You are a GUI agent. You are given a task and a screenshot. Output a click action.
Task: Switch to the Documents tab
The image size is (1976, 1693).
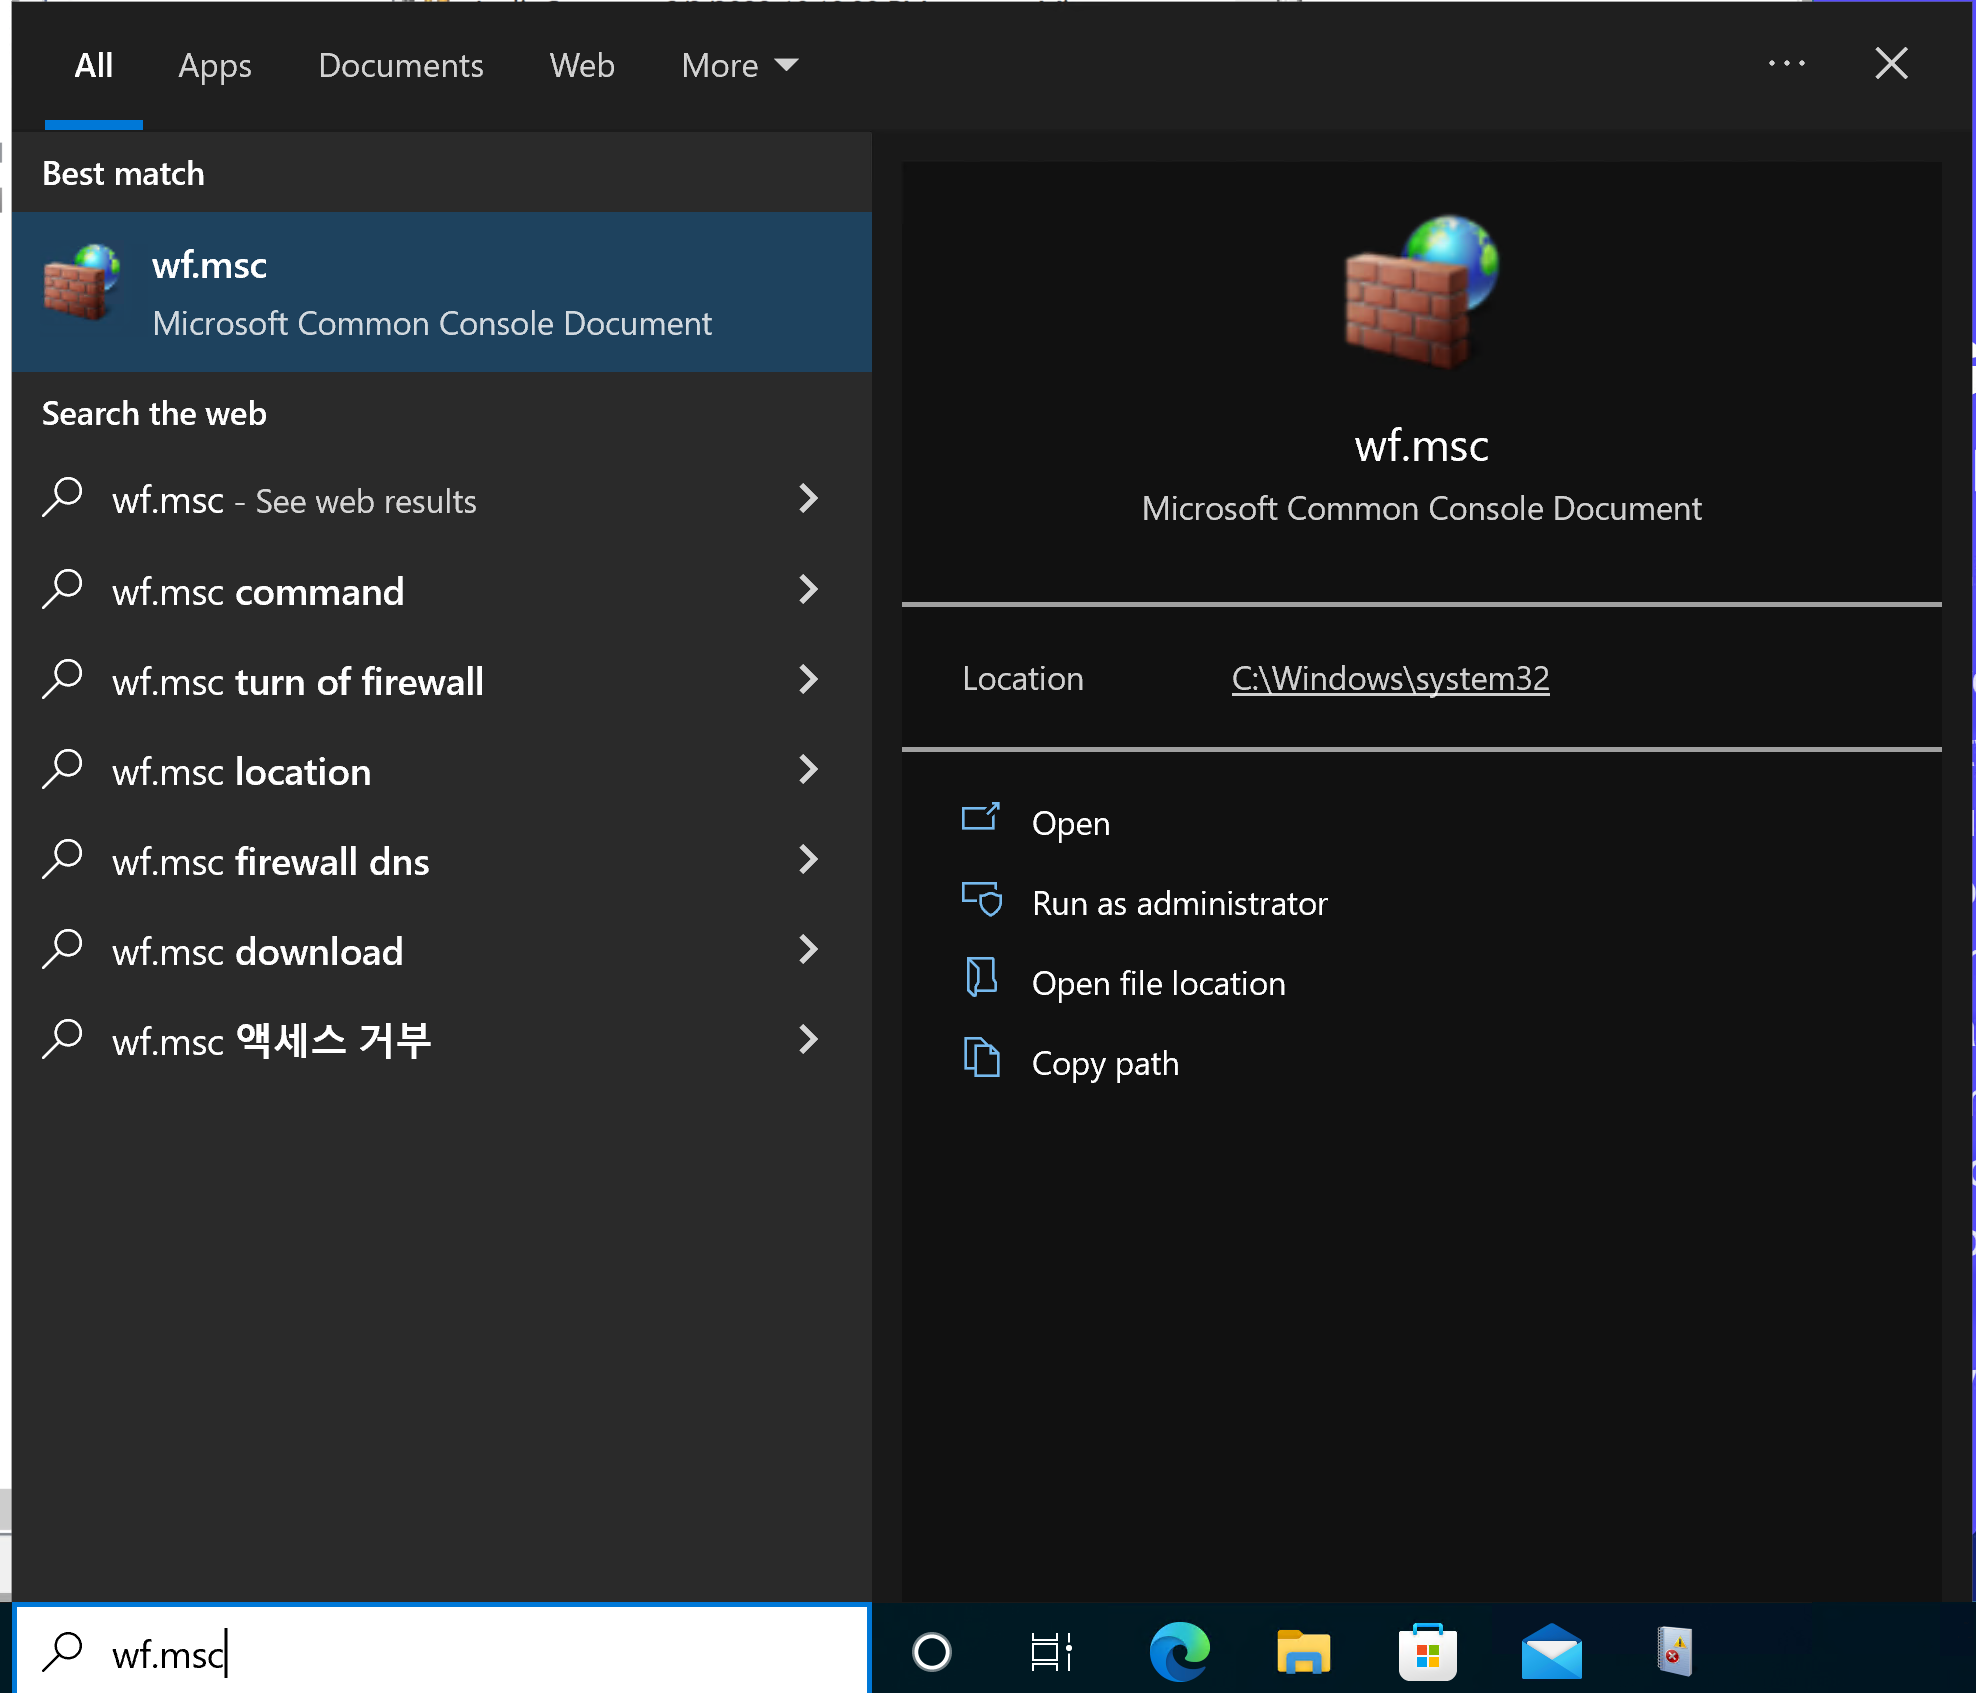(400, 66)
